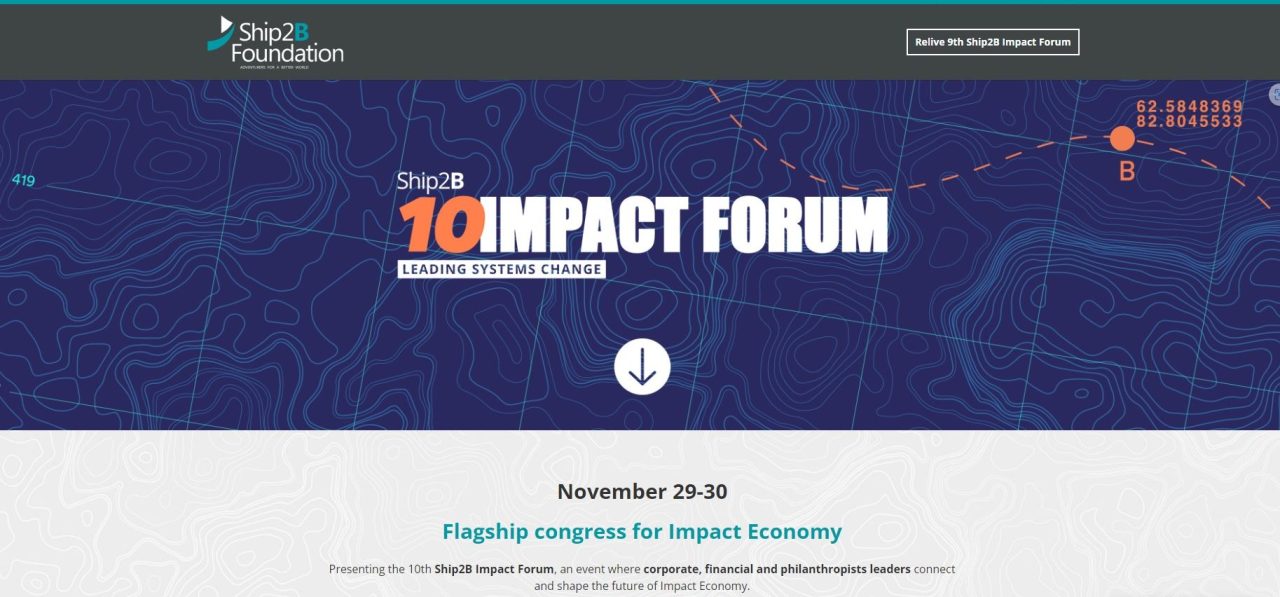Screen dimensions: 1280x597
Task: Click the tagline under the Foundation logo
Action: click(275, 67)
